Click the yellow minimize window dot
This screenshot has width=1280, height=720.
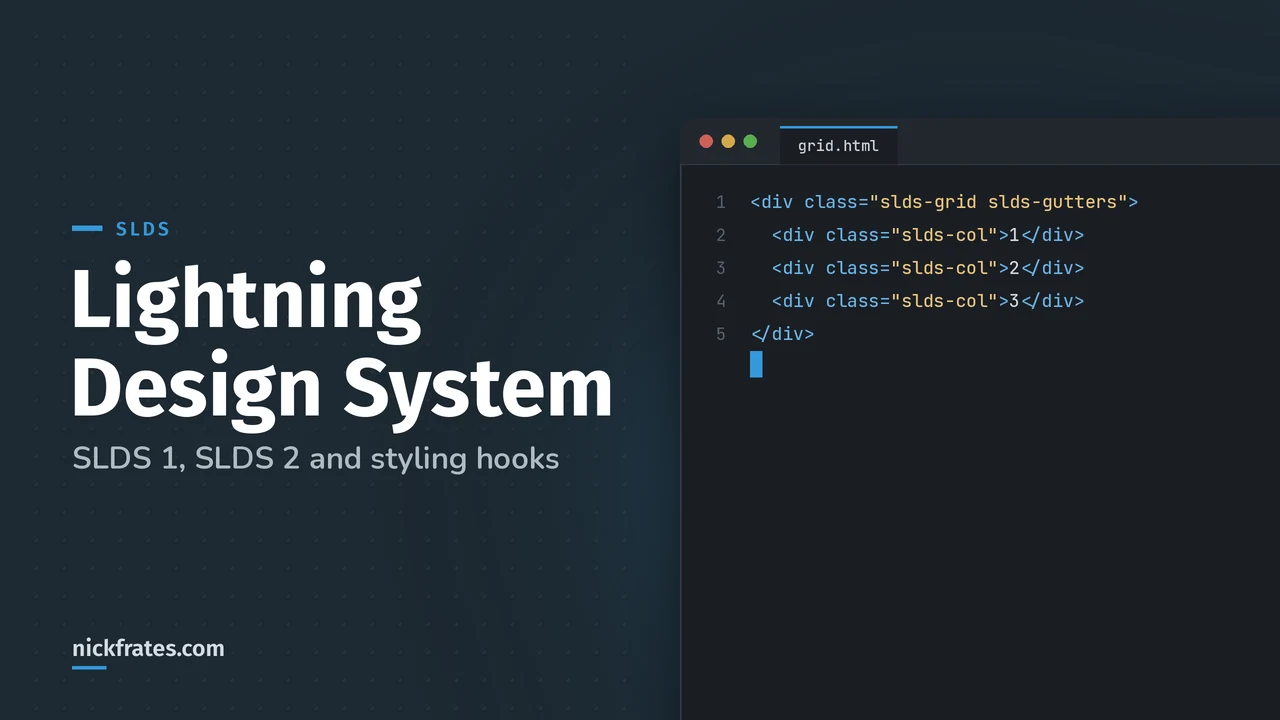pyautogui.click(x=728, y=141)
